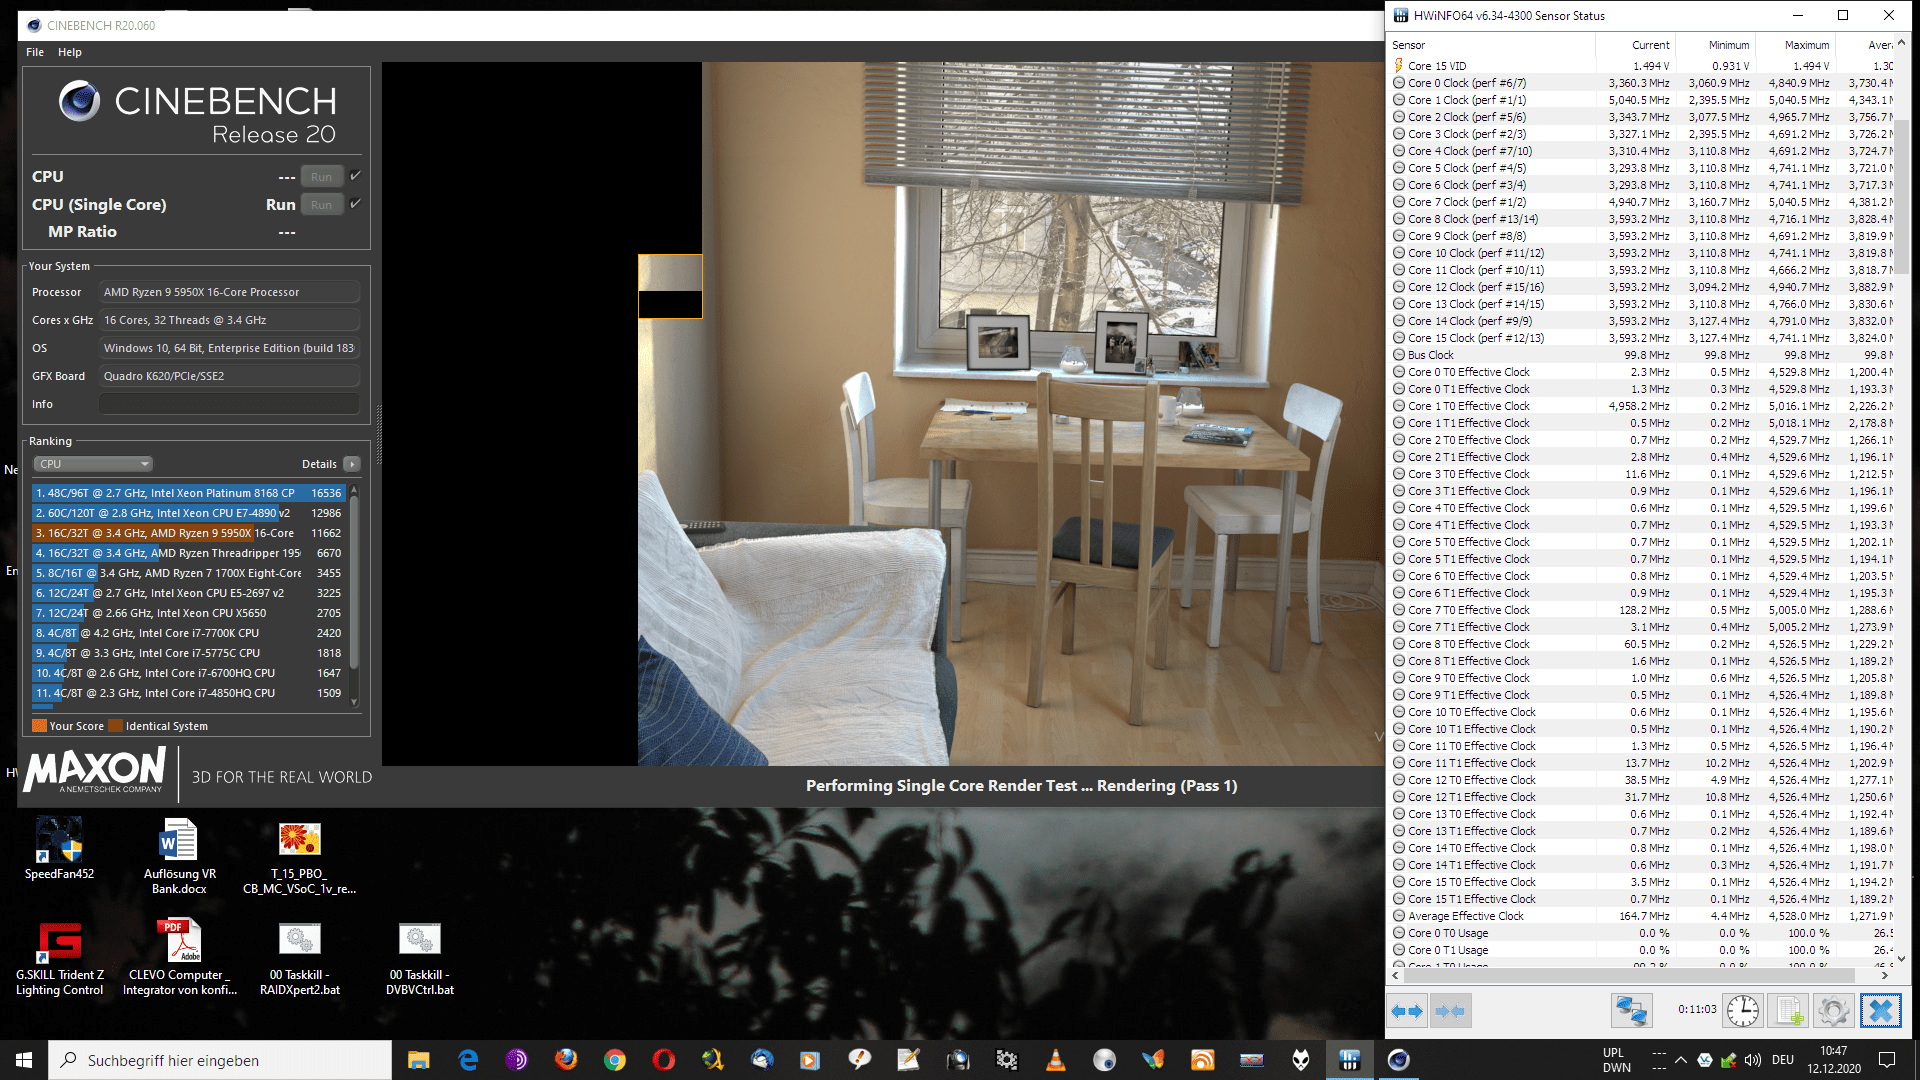Screen dimensions: 1920x1080
Task: Reset the HWiNFO clock timer
Action: coord(1743,1011)
